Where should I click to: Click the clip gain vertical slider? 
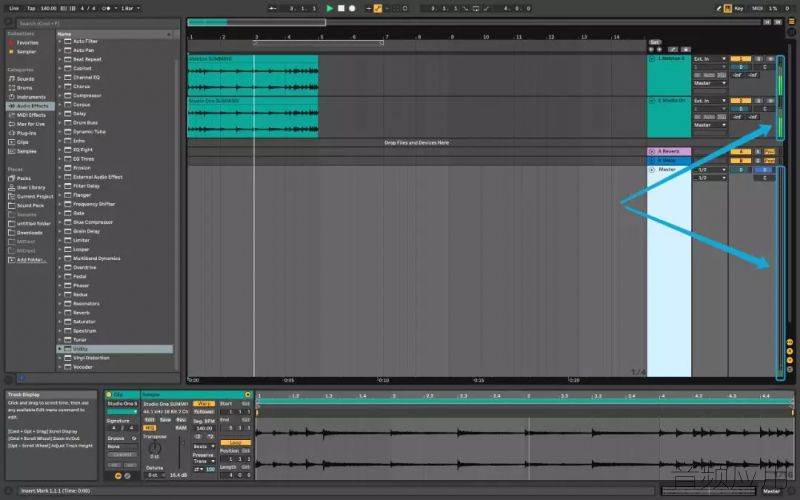(179, 453)
